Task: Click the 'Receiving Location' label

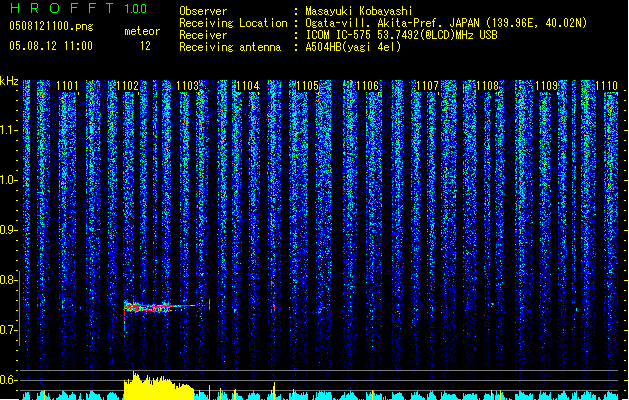Action: click(x=233, y=23)
